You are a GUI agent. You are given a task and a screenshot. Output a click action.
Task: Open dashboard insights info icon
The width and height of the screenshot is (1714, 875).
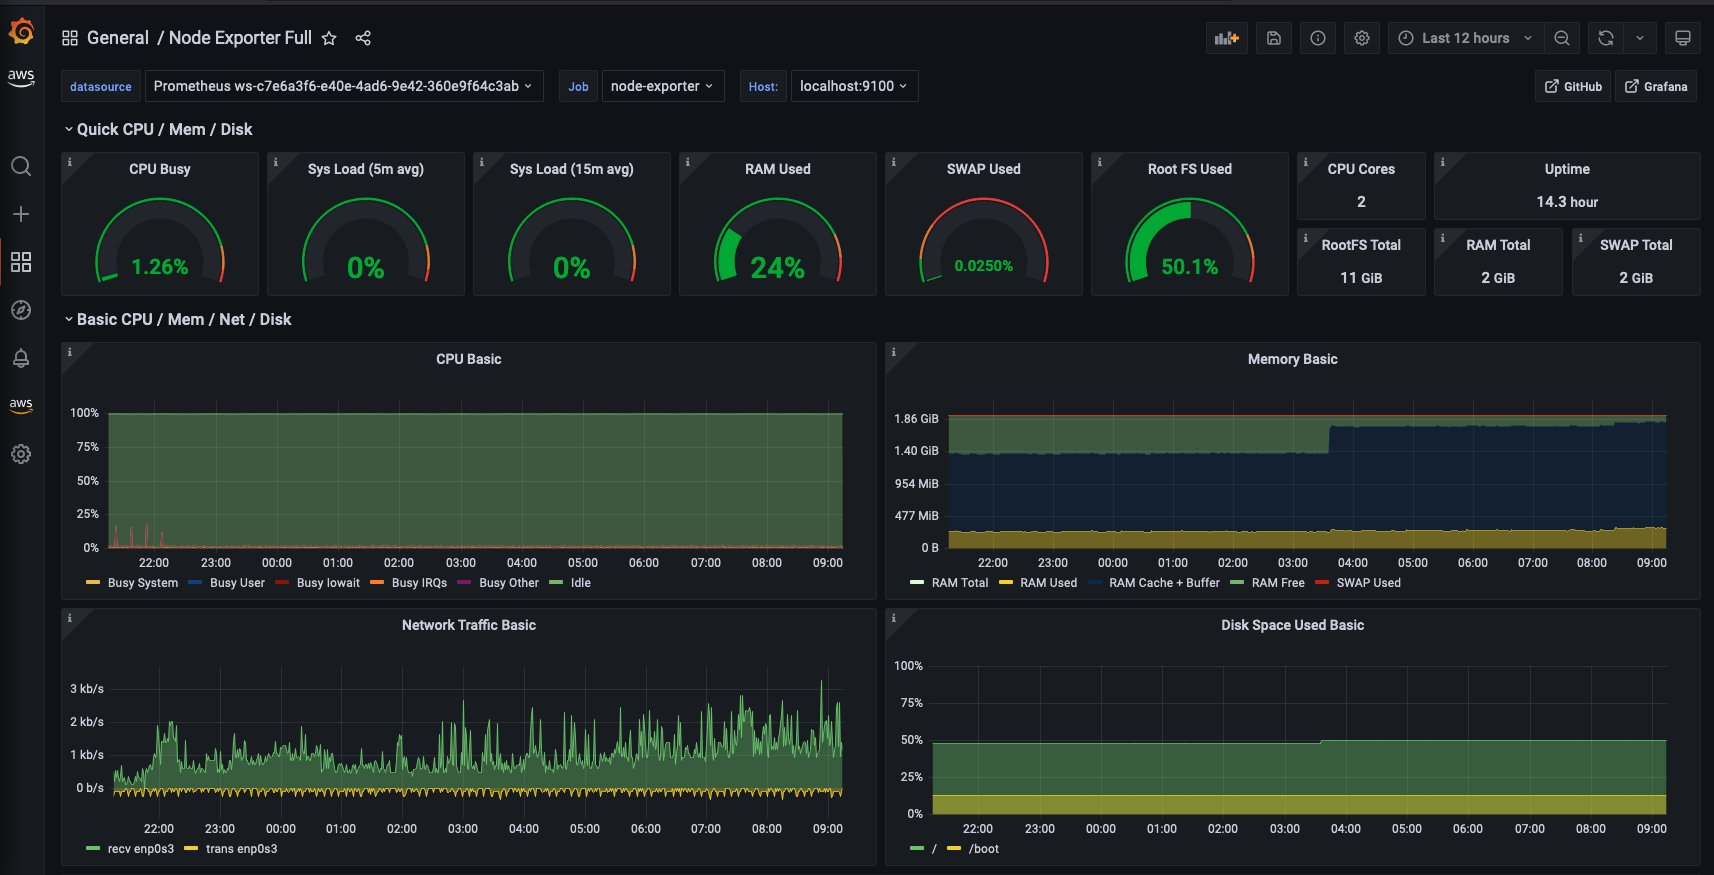[1318, 38]
